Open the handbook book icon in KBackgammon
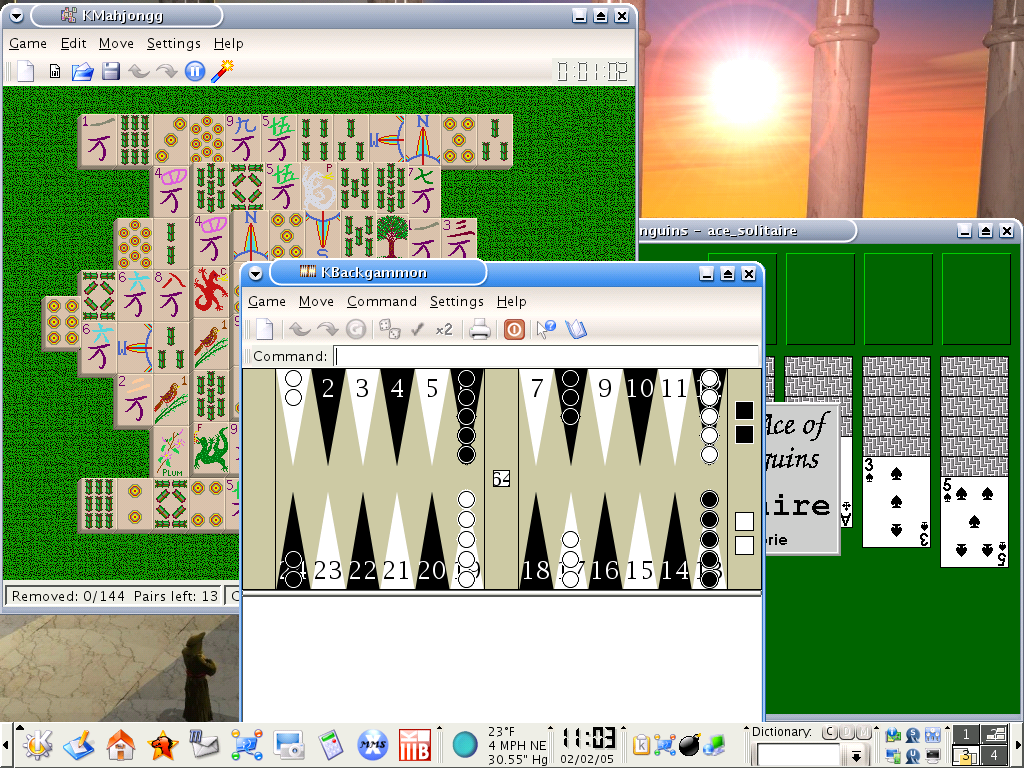The height and width of the screenshot is (768, 1024). coord(576,329)
